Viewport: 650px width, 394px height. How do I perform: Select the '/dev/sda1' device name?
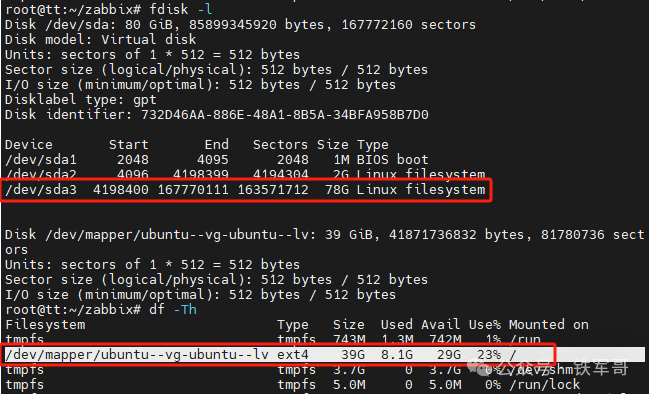point(41,159)
